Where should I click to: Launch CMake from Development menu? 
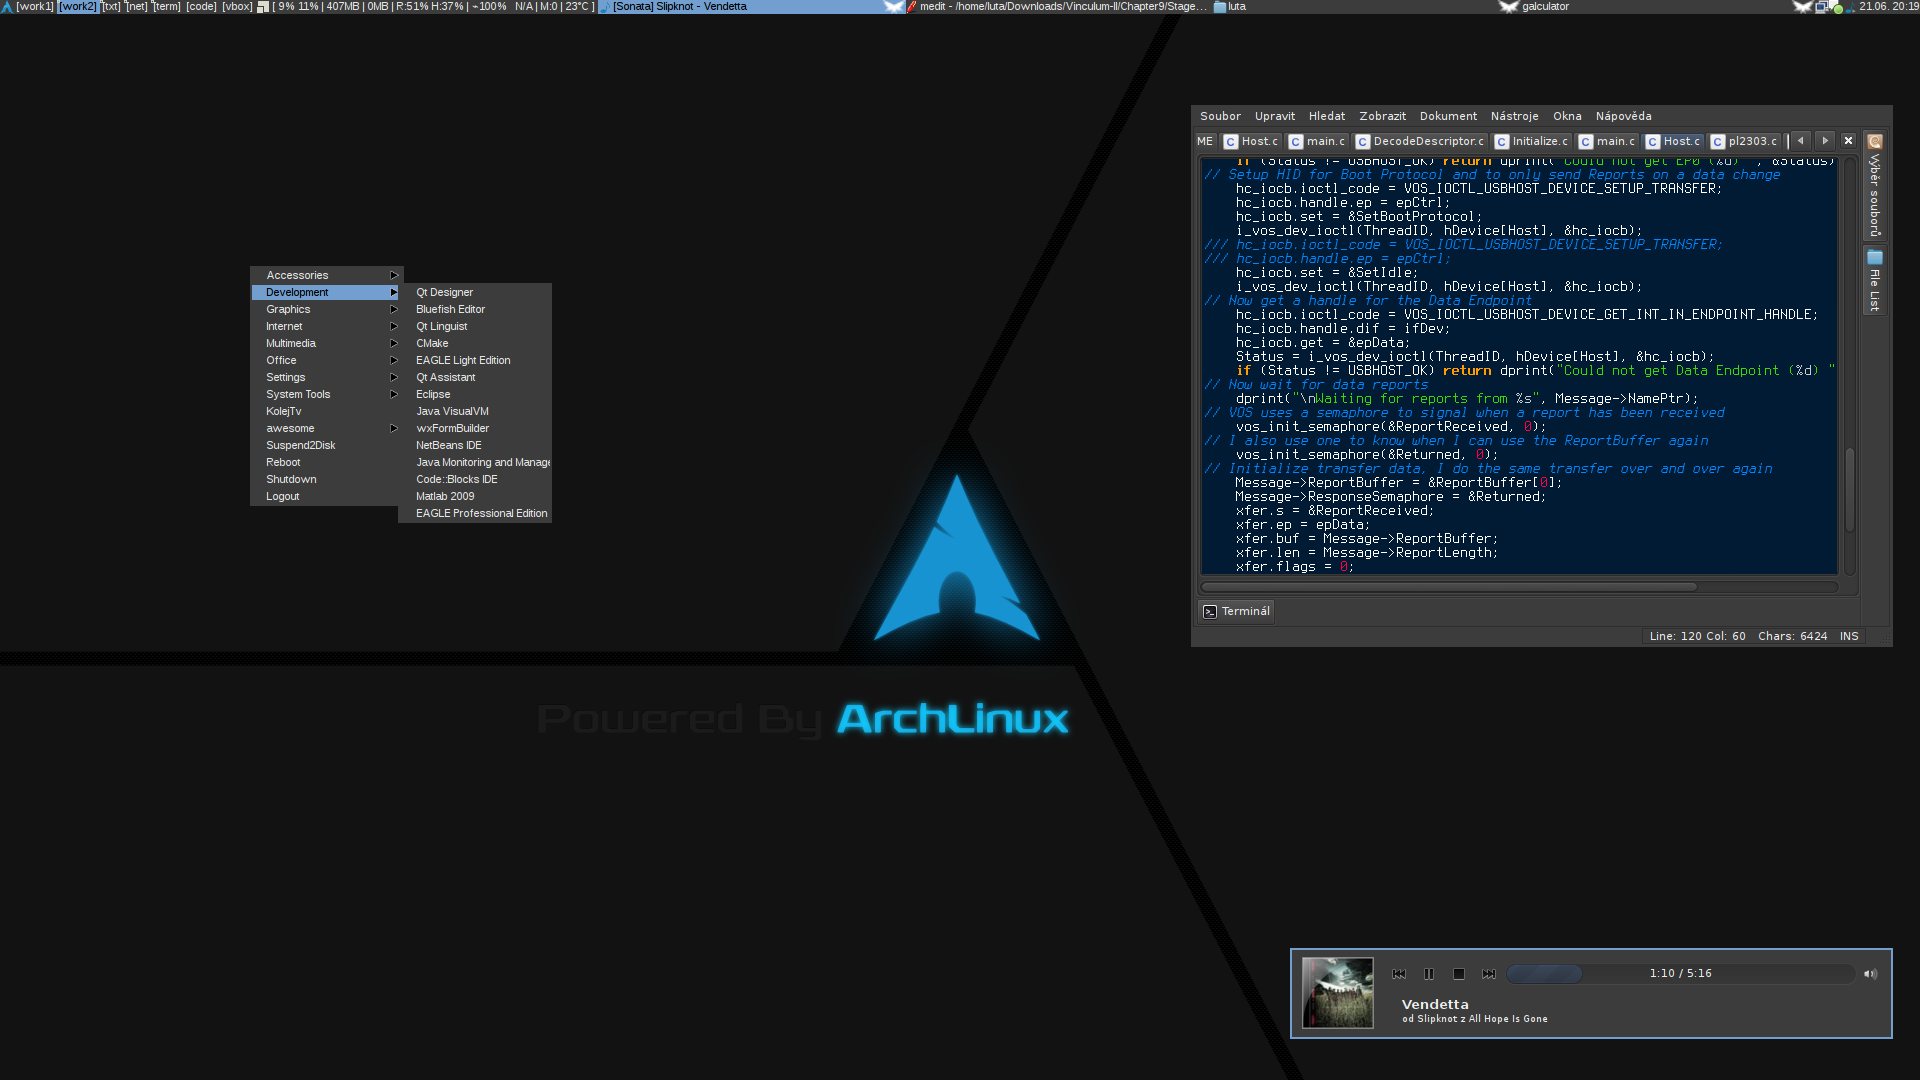pos(475,343)
